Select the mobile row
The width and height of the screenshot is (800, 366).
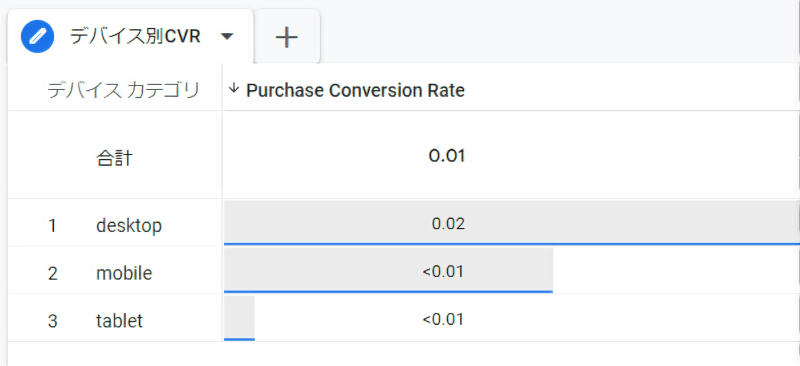point(404,271)
